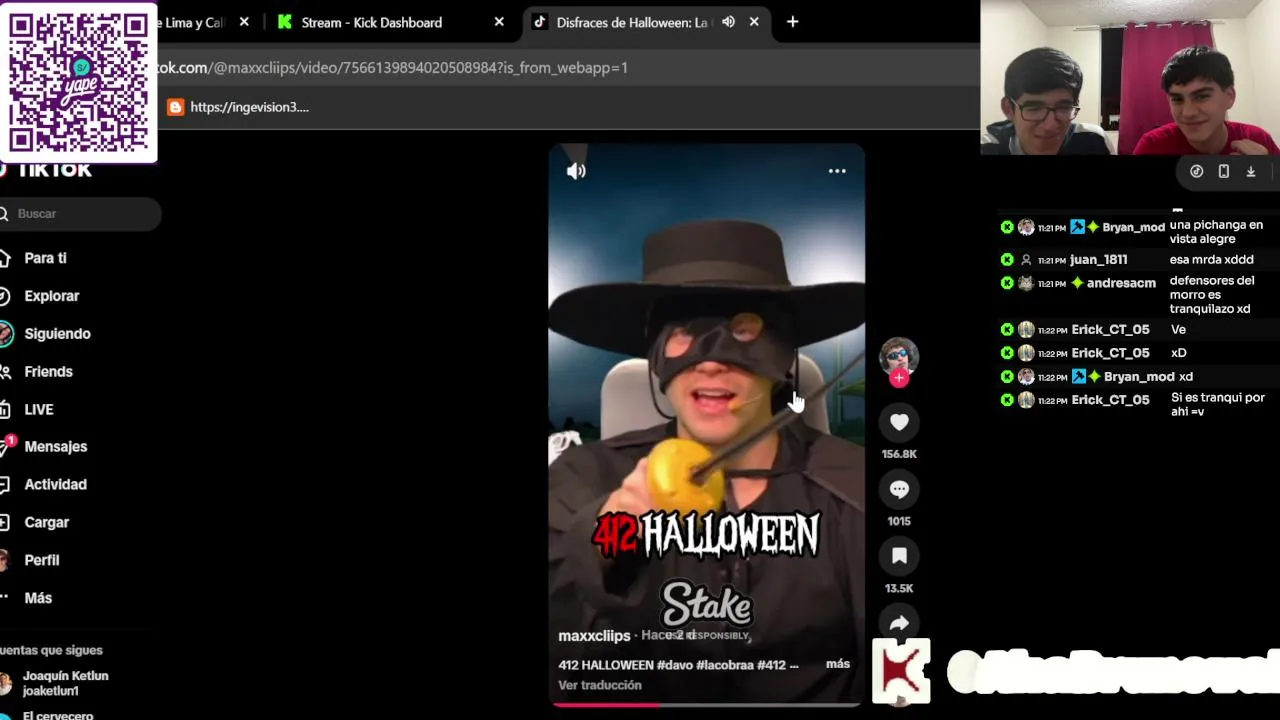1280x720 pixels.
Task: Open El cervecero followed account
Action: 58,715
